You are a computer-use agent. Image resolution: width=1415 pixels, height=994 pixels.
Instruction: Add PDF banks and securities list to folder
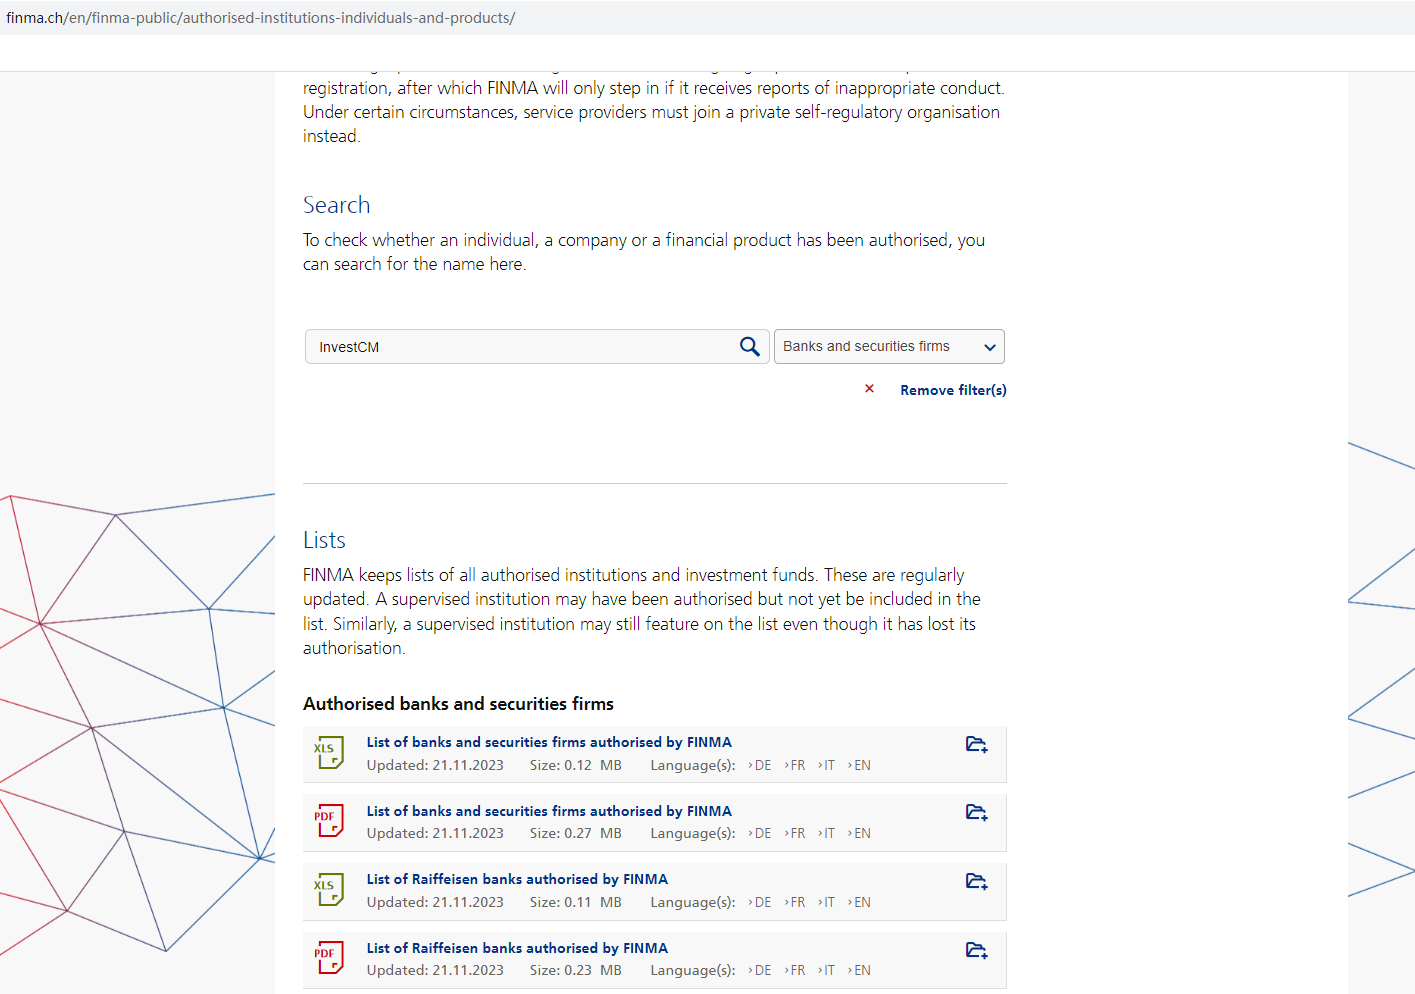pyautogui.click(x=976, y=813)
